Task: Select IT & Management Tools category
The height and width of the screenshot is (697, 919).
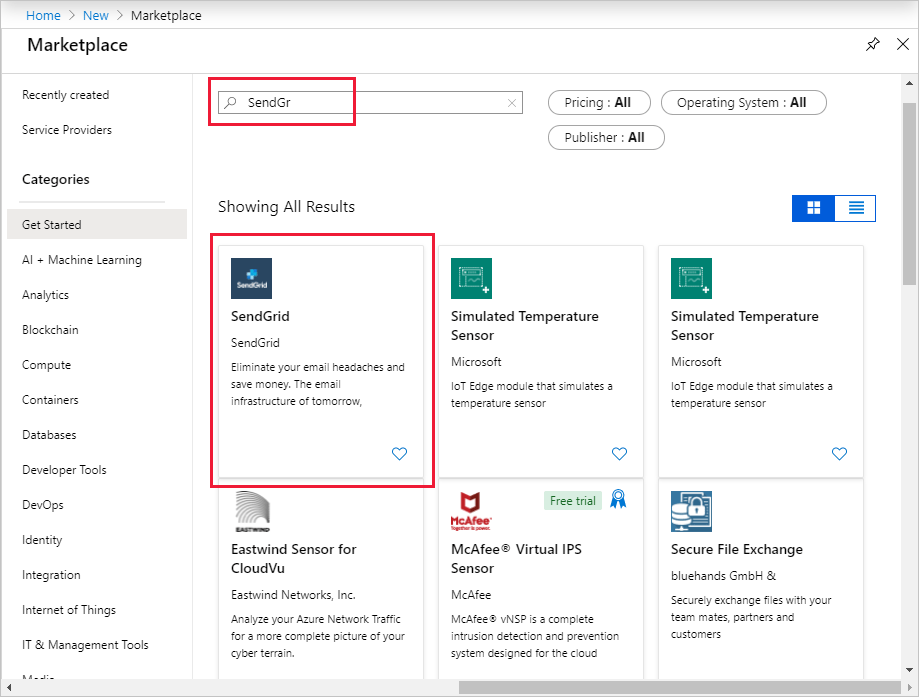Action: [85, 645]
